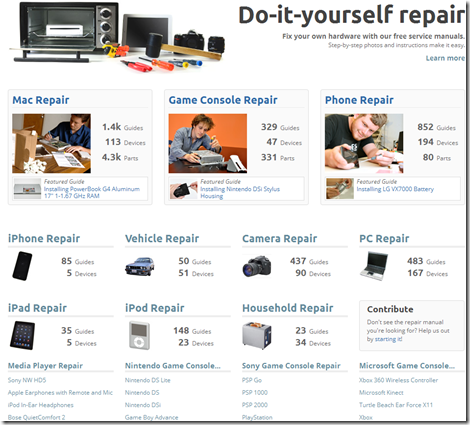
Task: Open the Camera Repair category
Action: coord(279,239)
